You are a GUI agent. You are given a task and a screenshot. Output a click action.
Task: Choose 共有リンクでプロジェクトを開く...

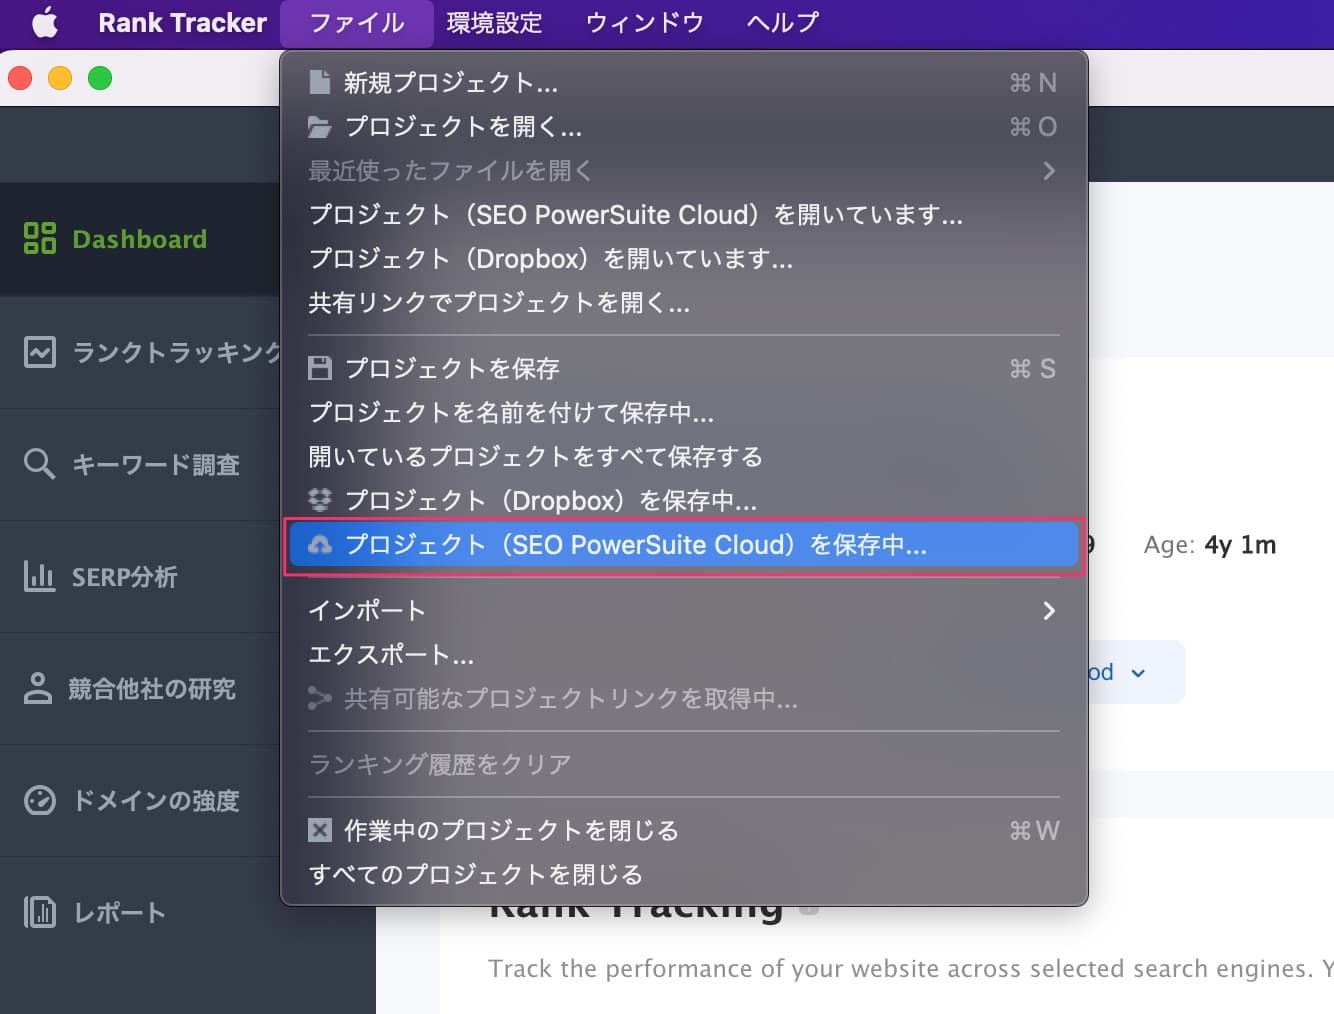[x=684, y=302]
